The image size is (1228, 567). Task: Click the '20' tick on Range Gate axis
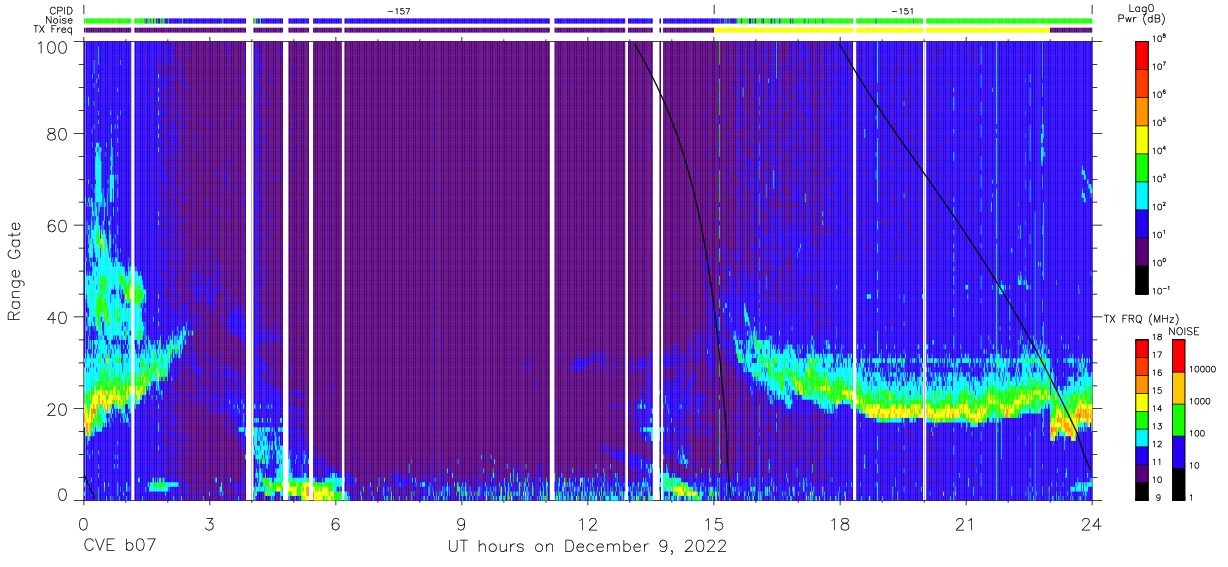58,409
